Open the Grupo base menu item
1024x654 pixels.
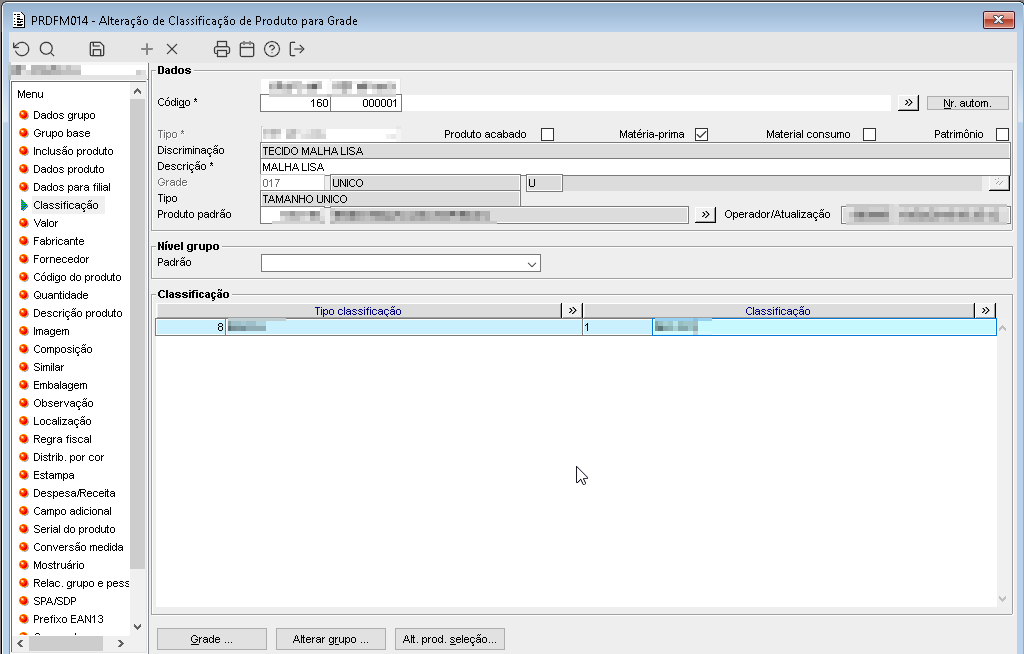(x=62, y=133)
